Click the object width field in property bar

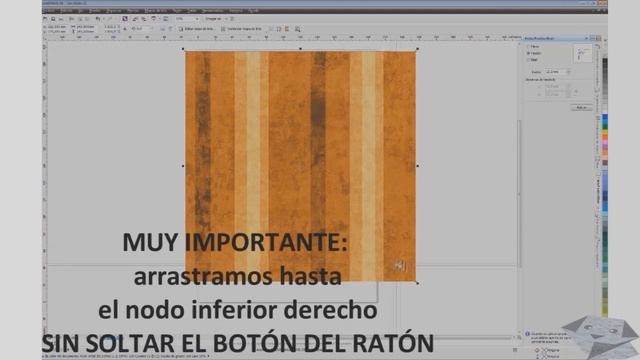pyautogui.click(x=86, y=27)
